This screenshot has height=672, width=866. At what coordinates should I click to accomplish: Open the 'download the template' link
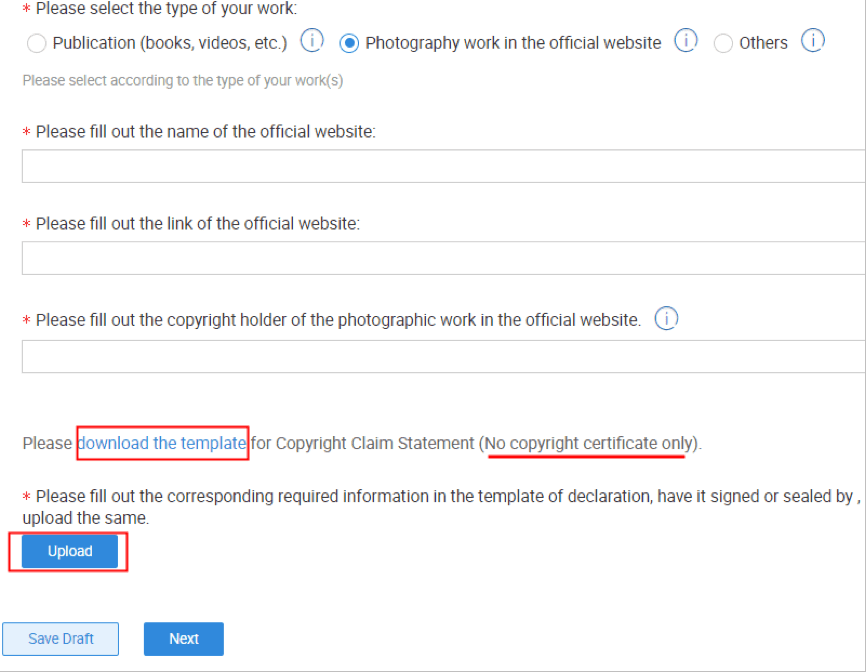[x=162, y=443]
